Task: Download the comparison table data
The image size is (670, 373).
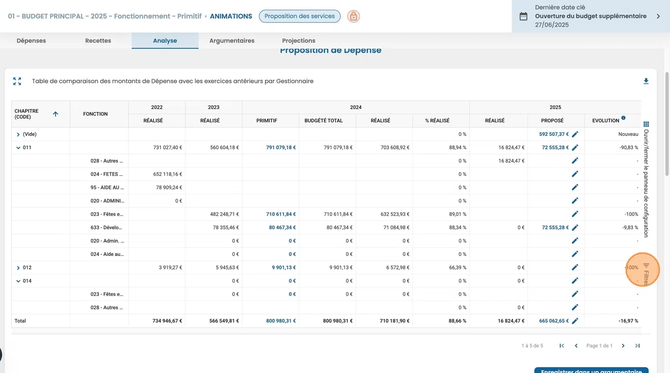Action: click(646, 81)
